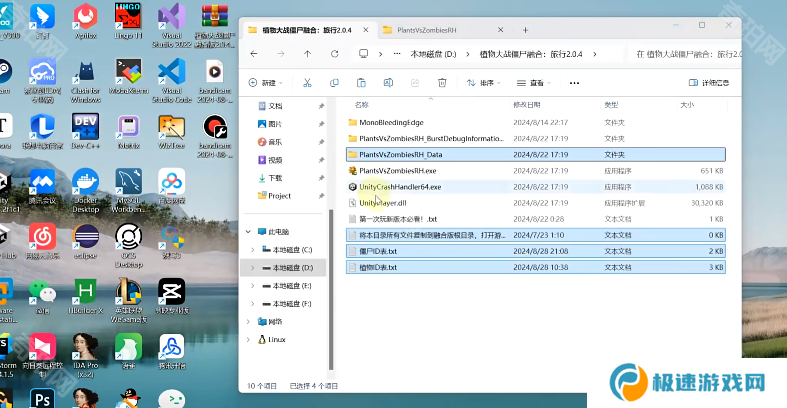787x408 pixels.
Task: Select the PlantsVsZombiesRH_Data folder
Action: click(x=536, y=155)
